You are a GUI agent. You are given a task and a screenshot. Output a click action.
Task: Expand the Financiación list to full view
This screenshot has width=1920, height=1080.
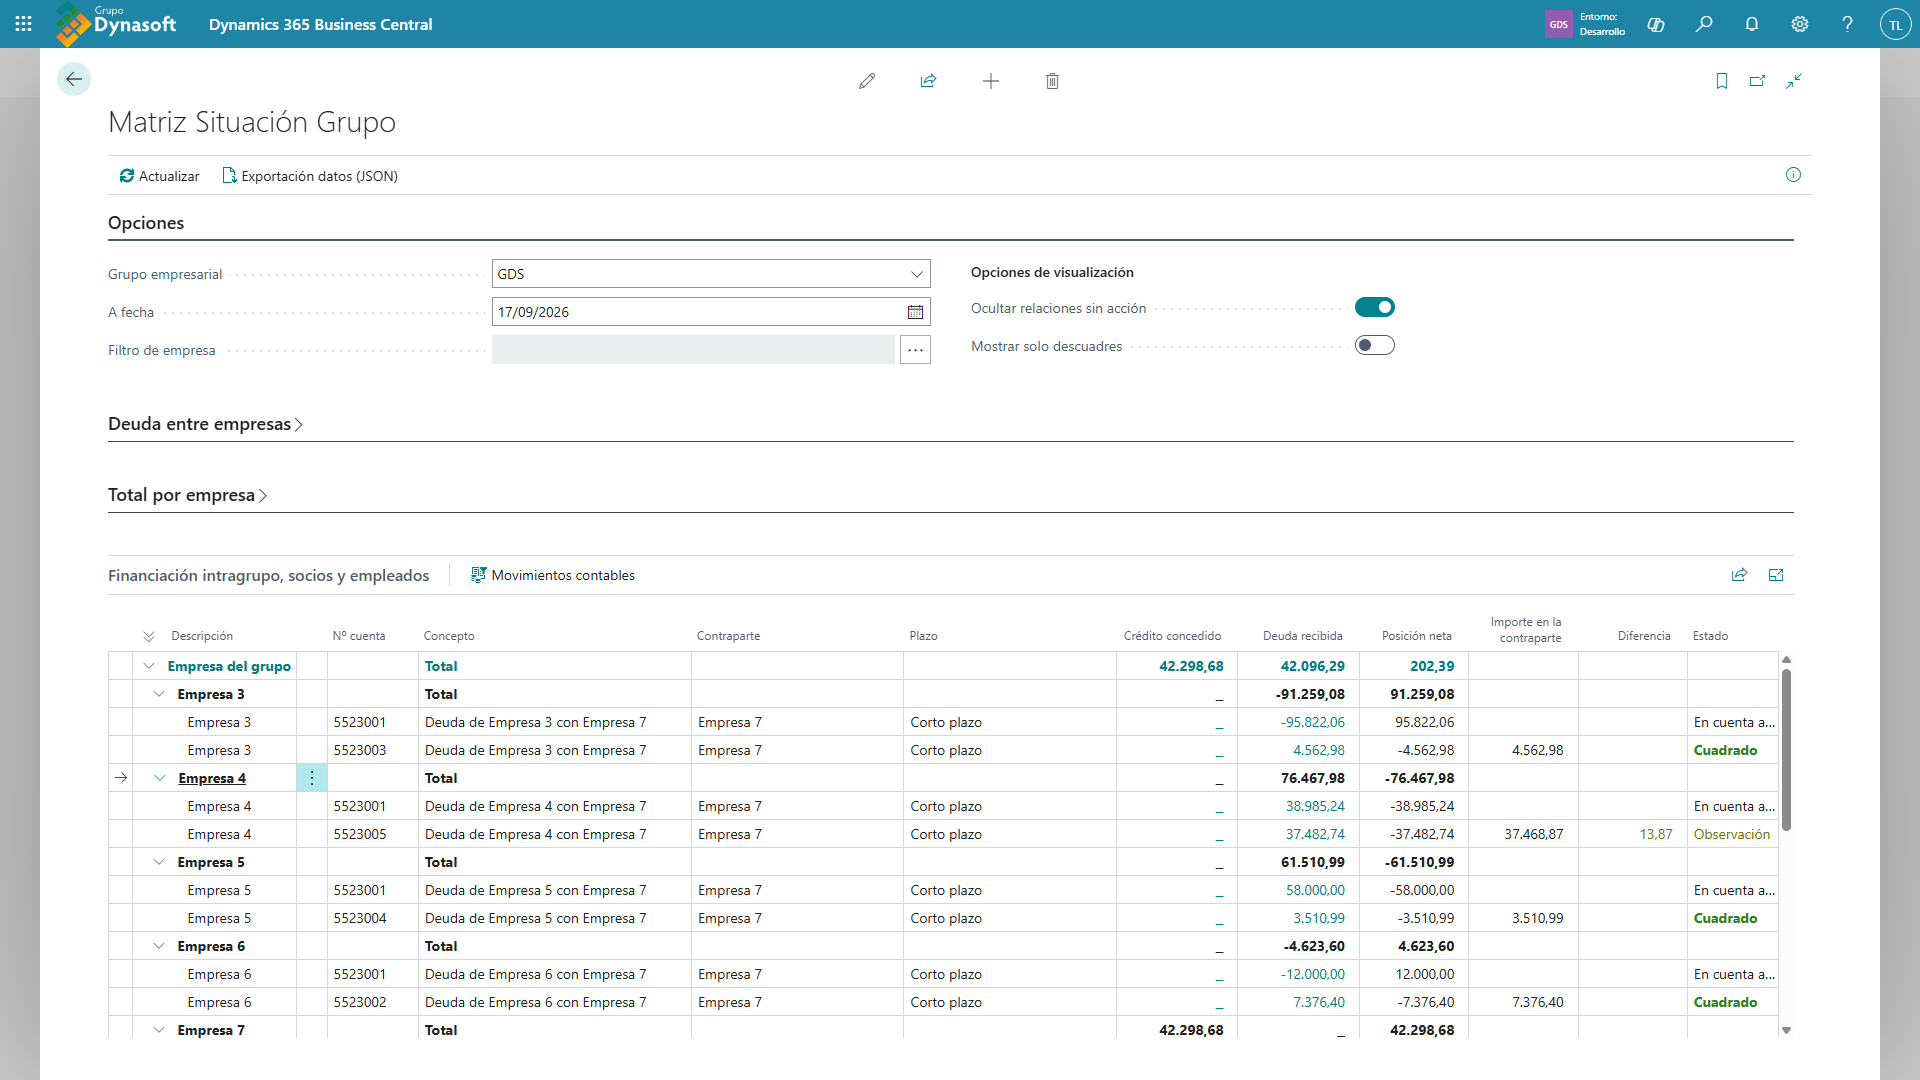pyautogui.click(x=1776, y=575)
